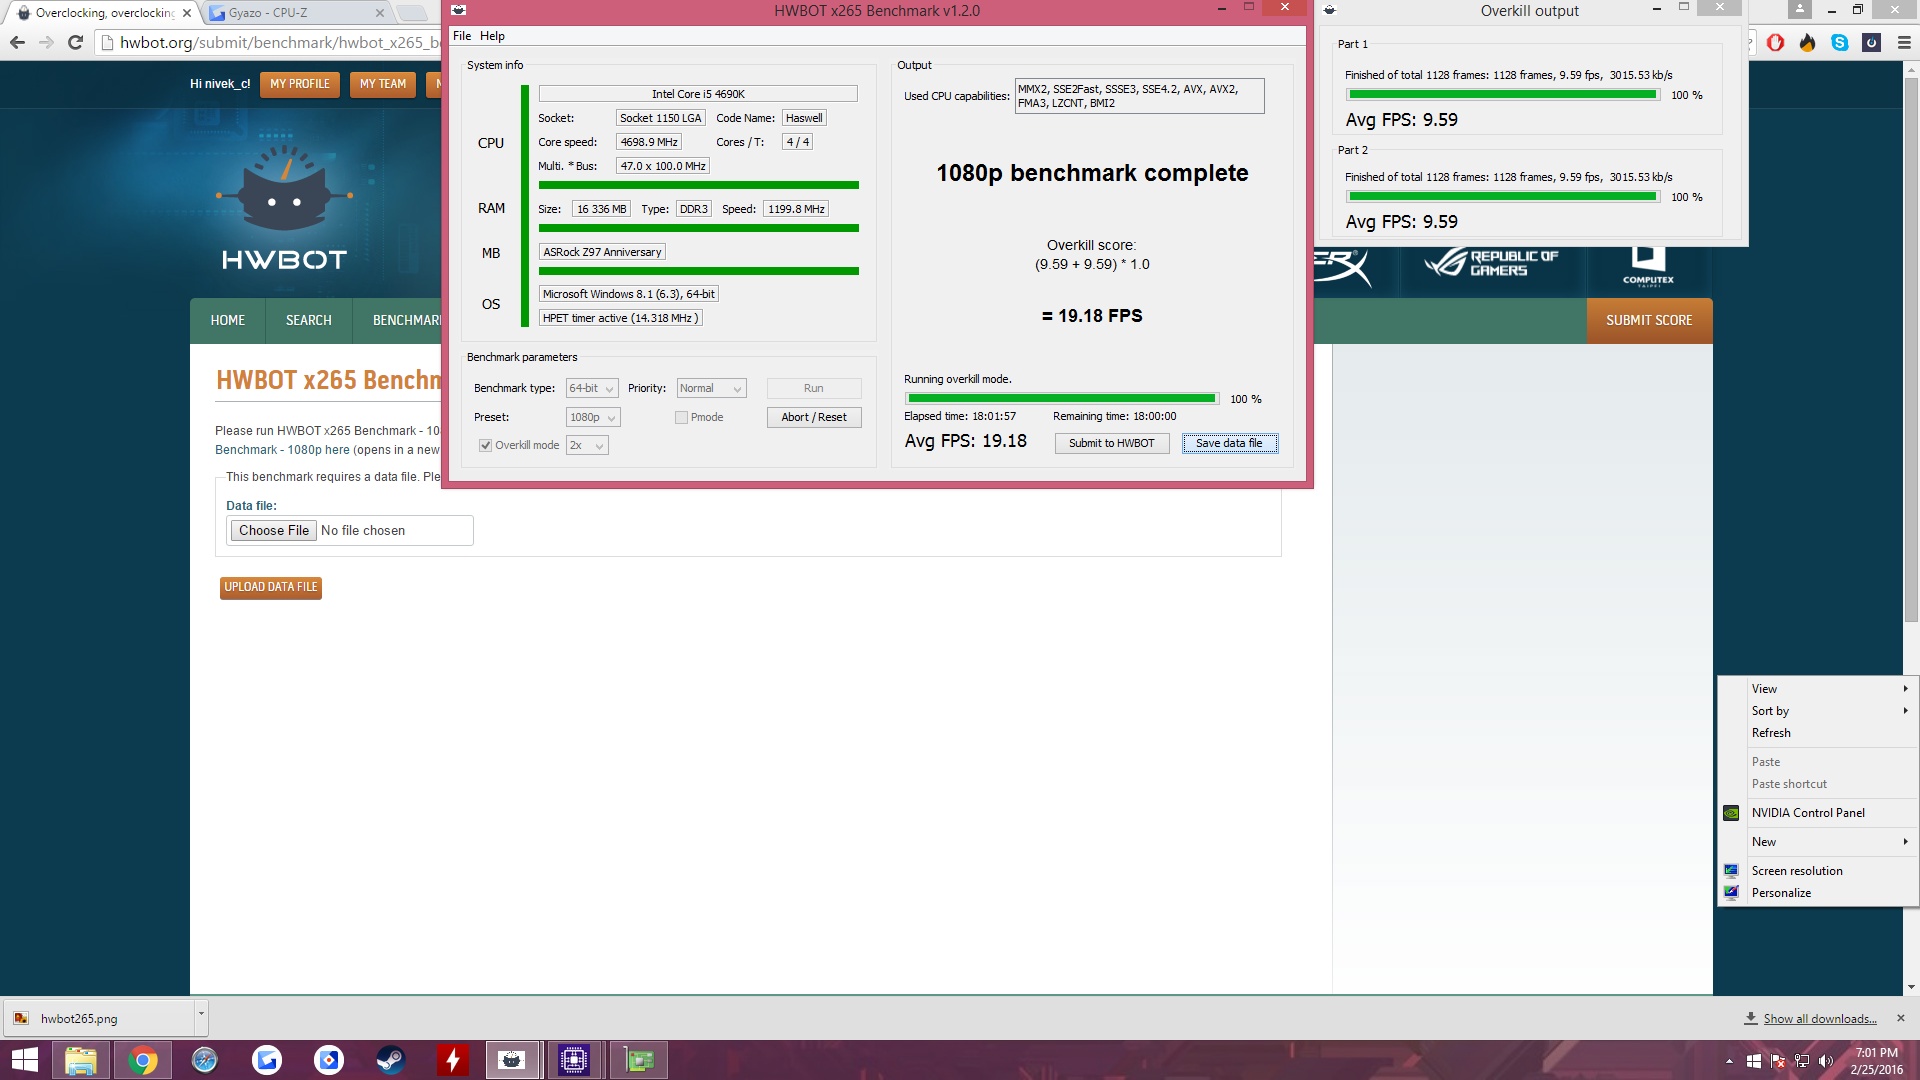Open the Windows Start button
The width and height of the screenshot is (1920, 1080).
[24, 1060]
